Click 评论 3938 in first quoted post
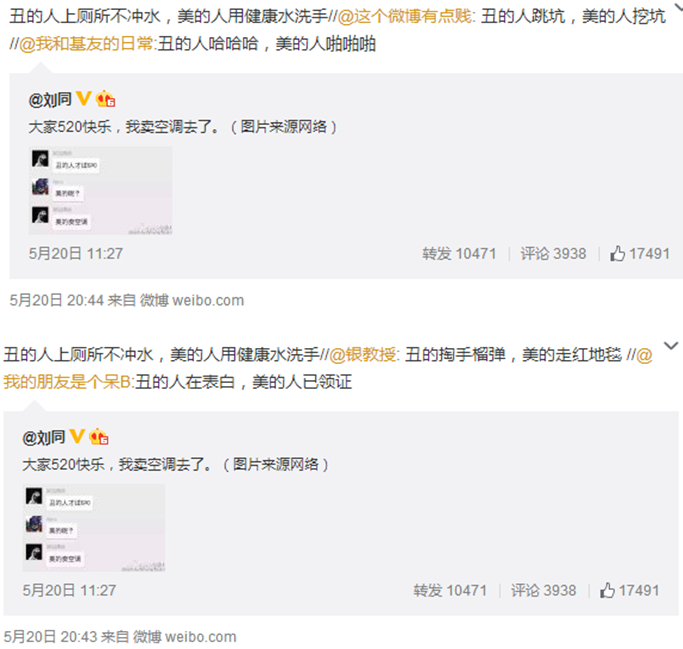Screen dimensions: 683x649 tap(553, 254)
